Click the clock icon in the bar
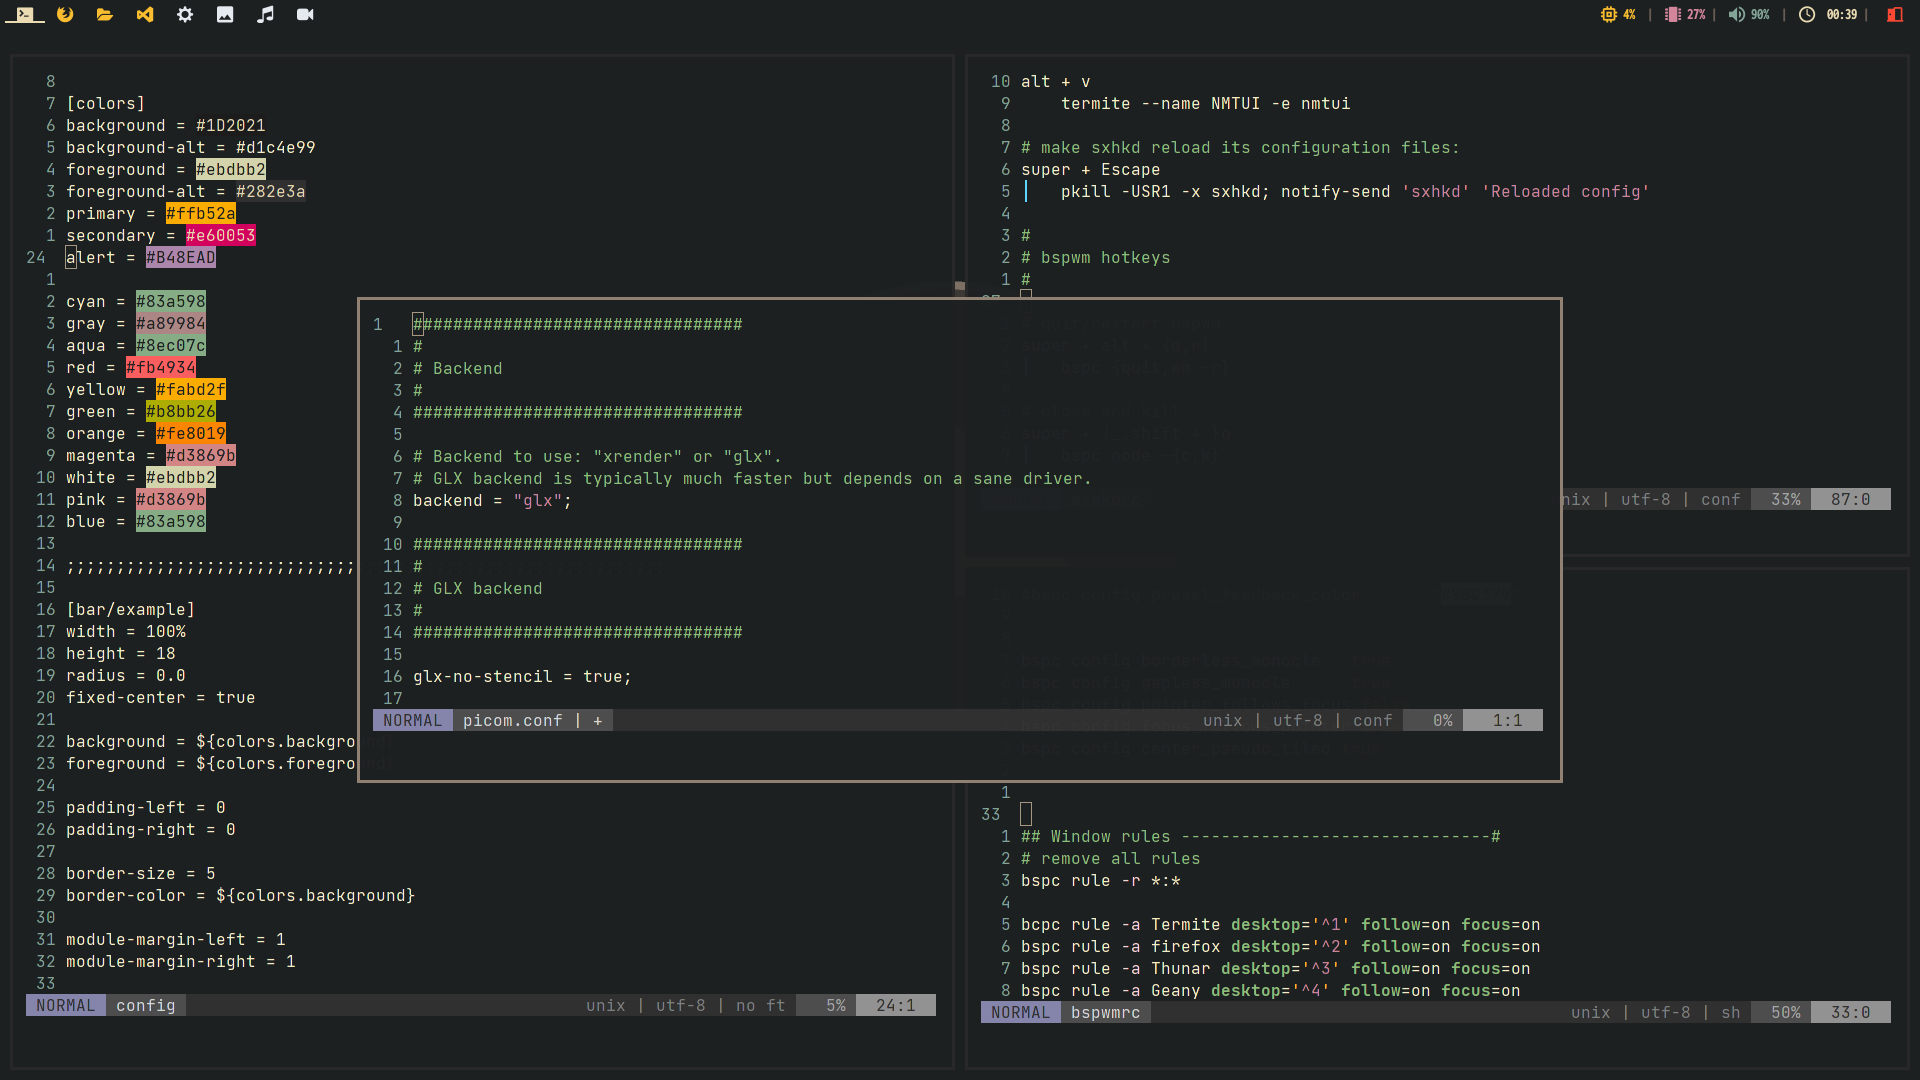The image size is (1920, 1080). (x=1807, y=15)
